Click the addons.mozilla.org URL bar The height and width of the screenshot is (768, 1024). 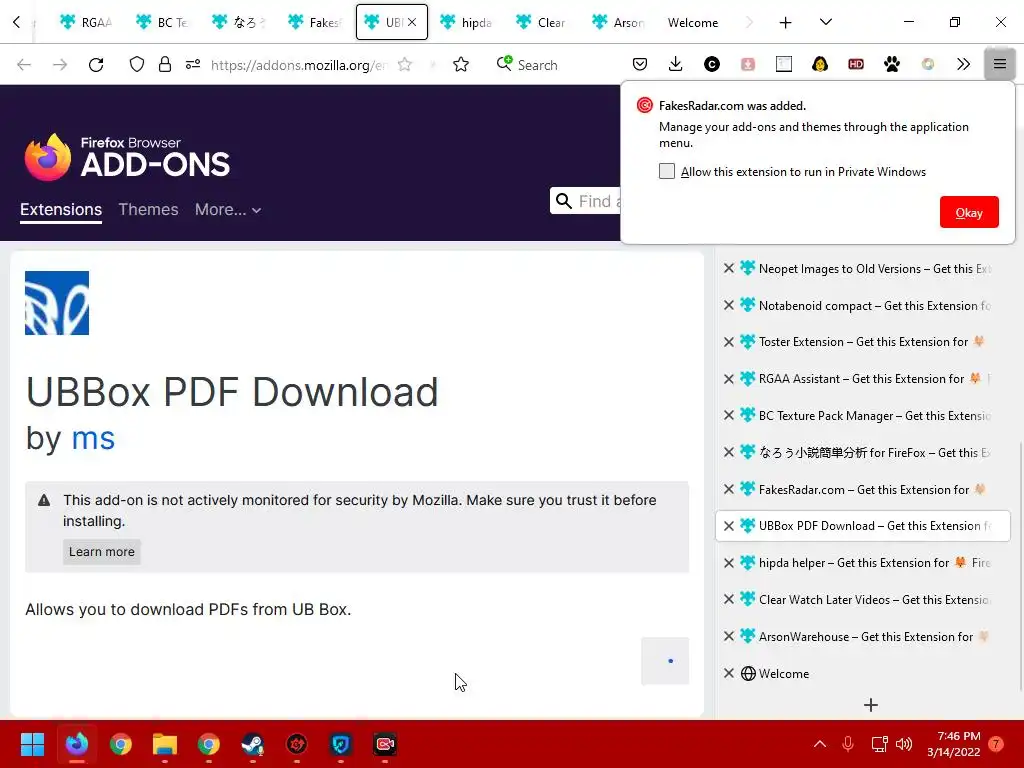click(298, 65)
